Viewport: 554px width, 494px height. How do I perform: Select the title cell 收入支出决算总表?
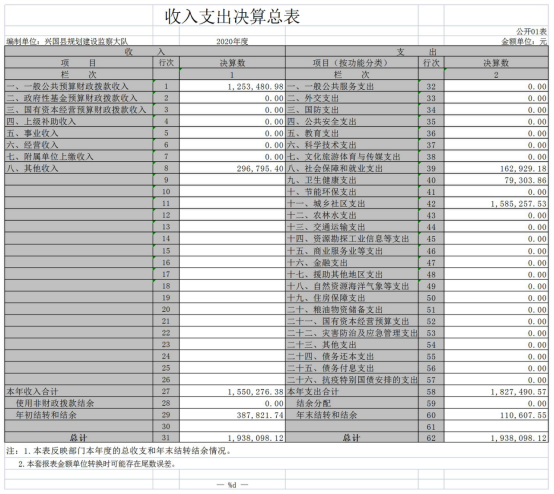point(232,16)
